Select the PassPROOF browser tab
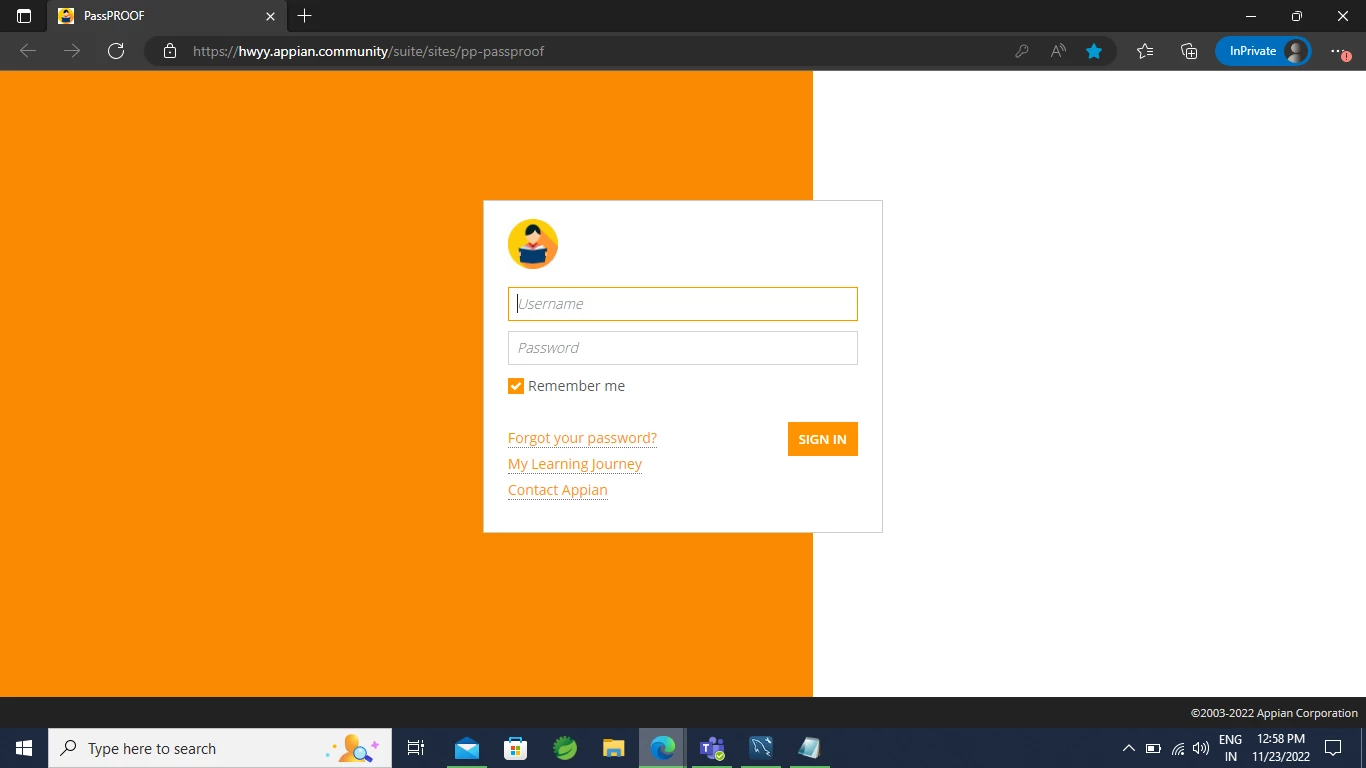Screen dimensions: 1366x768 click(x=166, y=16)
